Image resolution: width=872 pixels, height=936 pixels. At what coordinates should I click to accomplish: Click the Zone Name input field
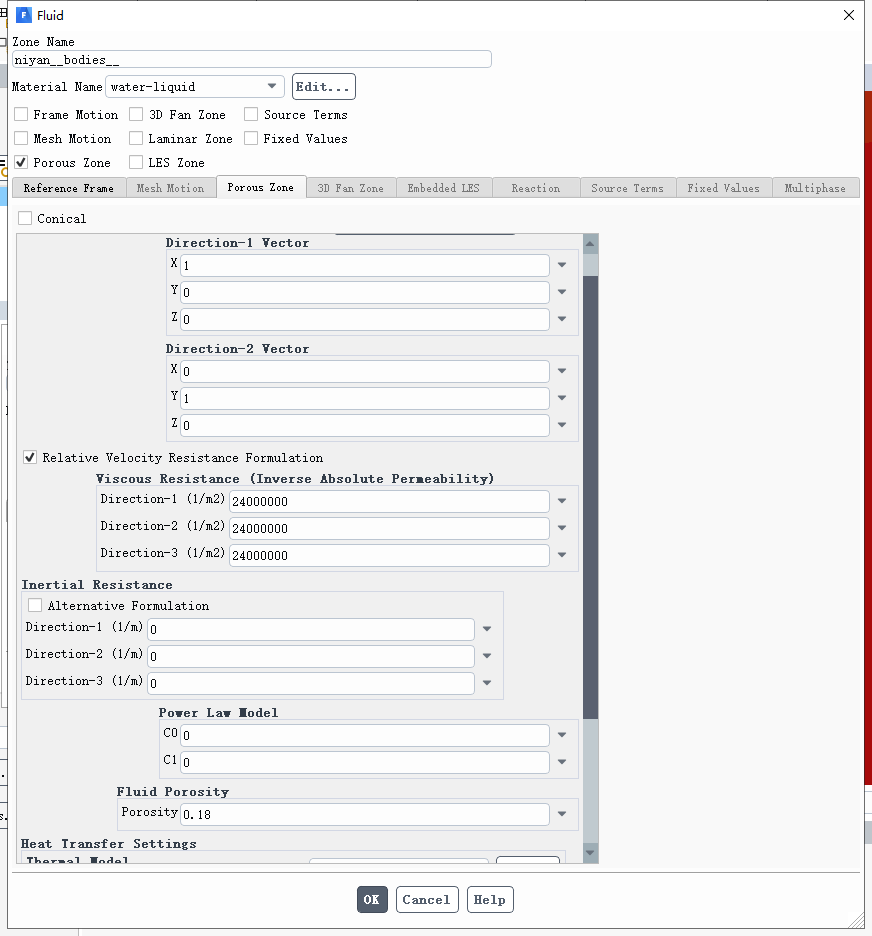(x=251, y=60)
